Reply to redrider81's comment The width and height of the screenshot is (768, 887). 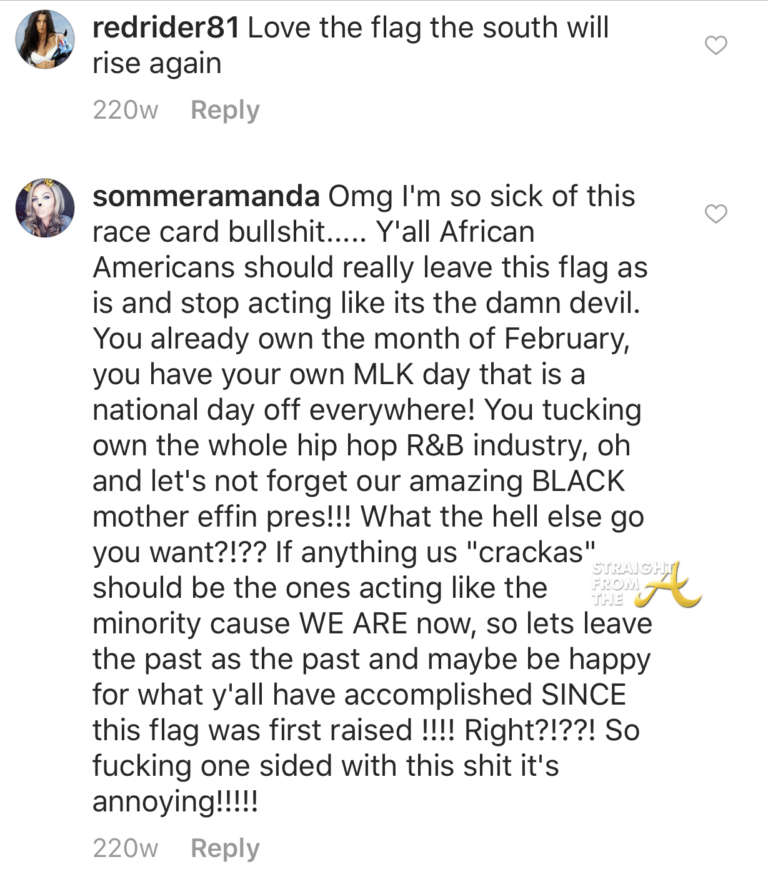(x=225, y=110)
